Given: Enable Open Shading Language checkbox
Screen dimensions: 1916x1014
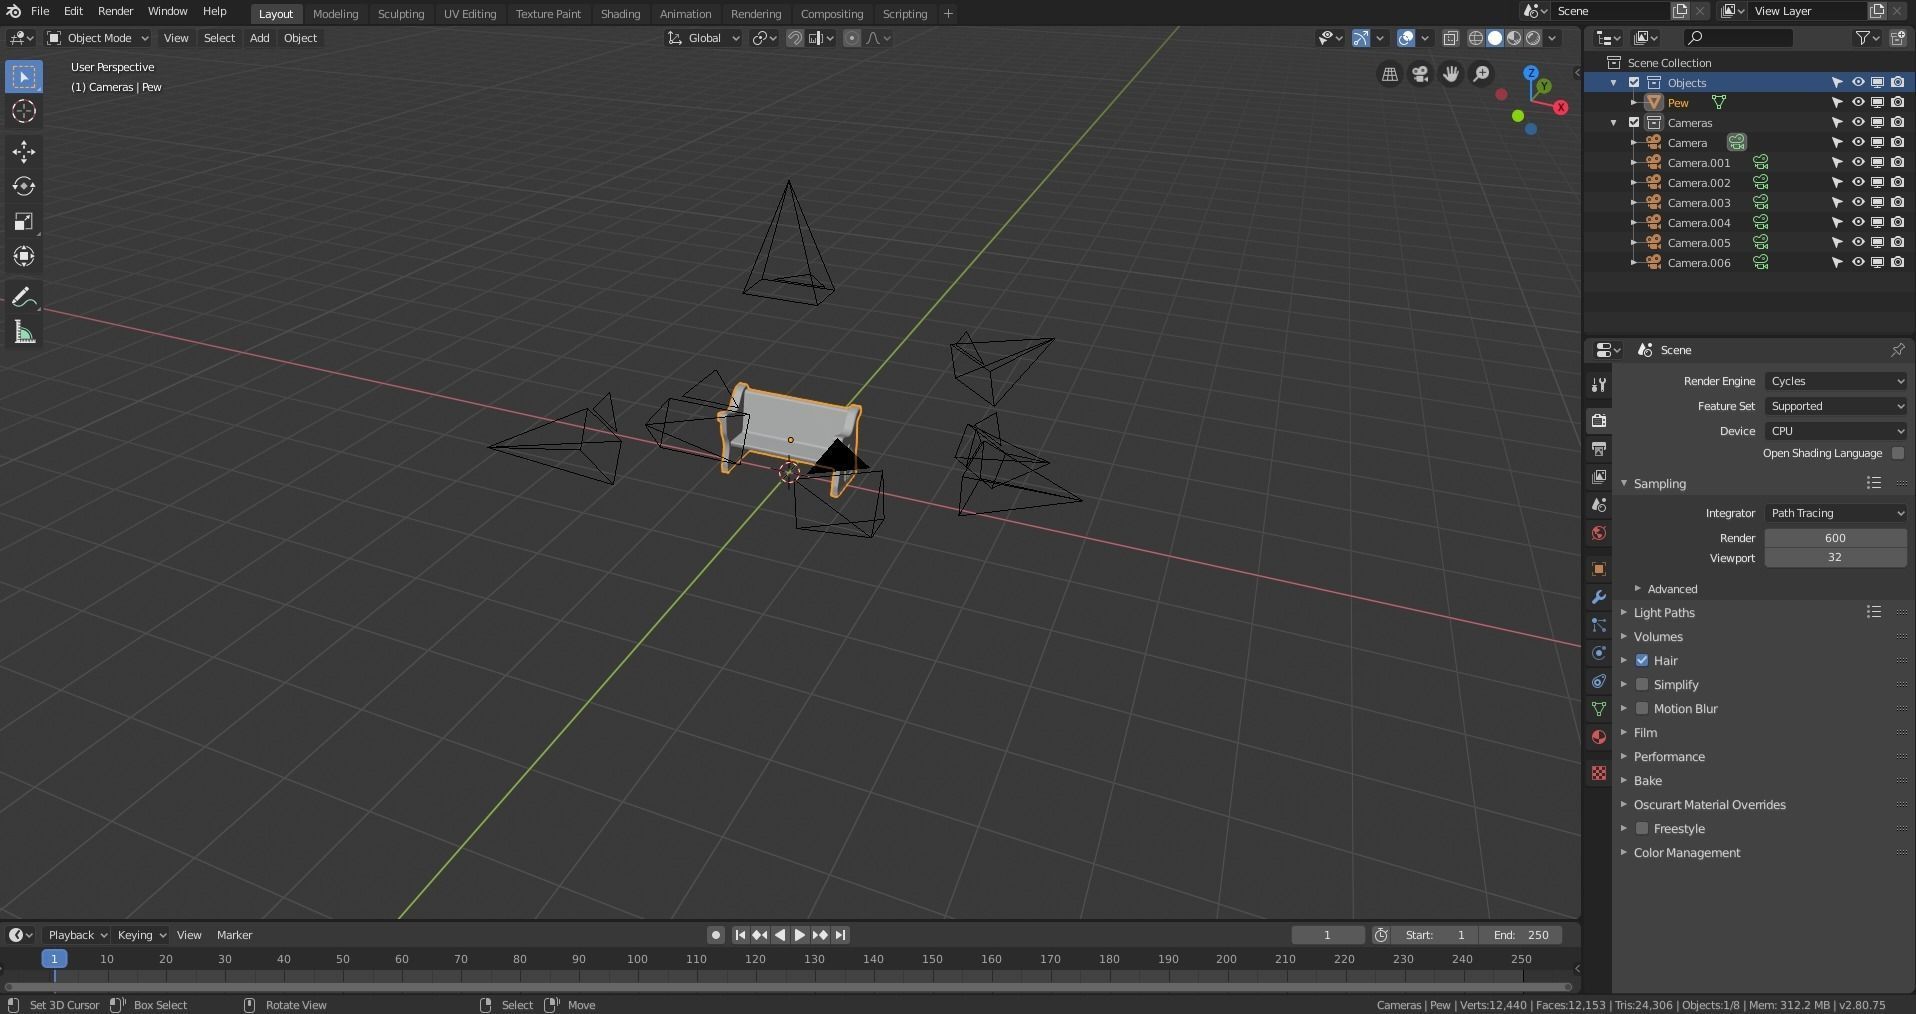Looking at the screenshot, I should click(1898, 454).
